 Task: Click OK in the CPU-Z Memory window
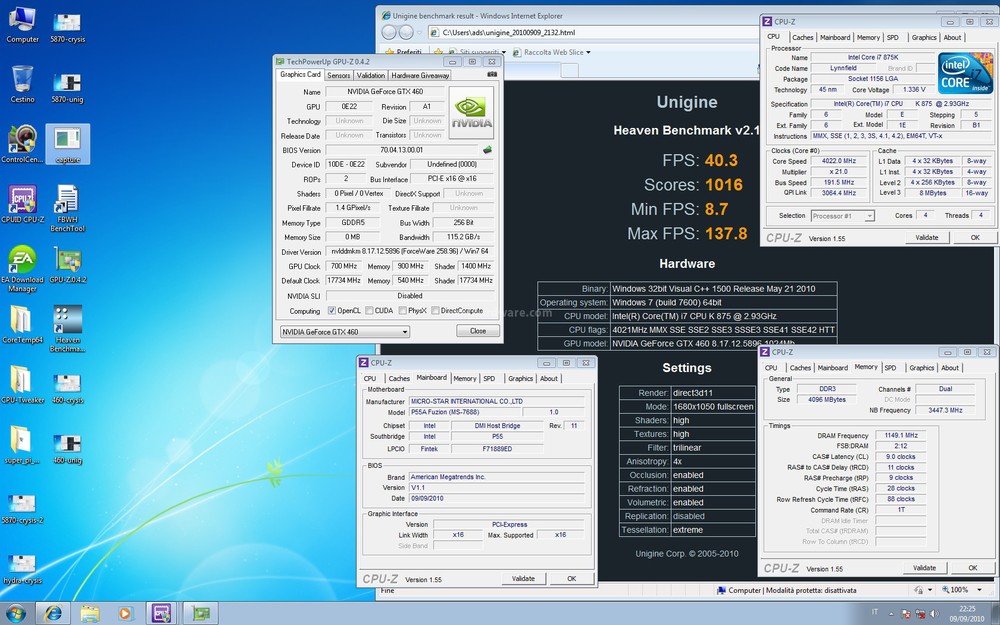[x=973, y=568]
